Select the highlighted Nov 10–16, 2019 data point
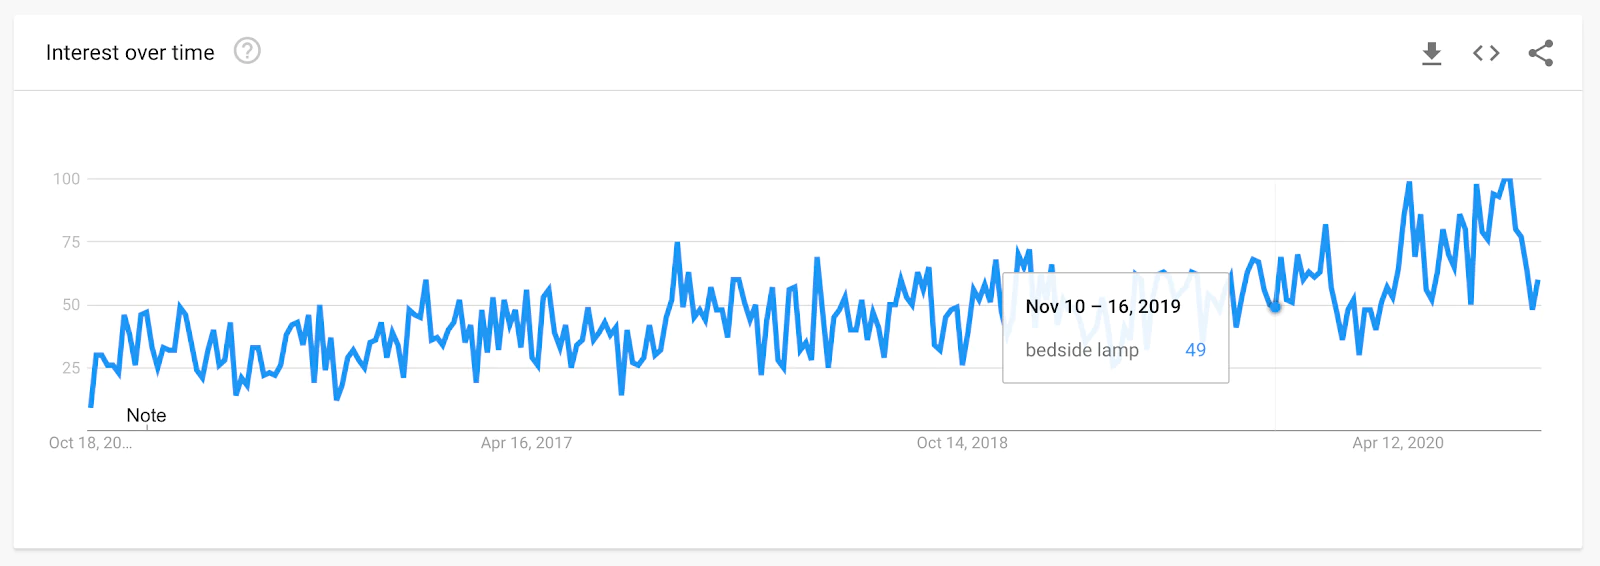 pyautogui.click(x=1275, y=307)
